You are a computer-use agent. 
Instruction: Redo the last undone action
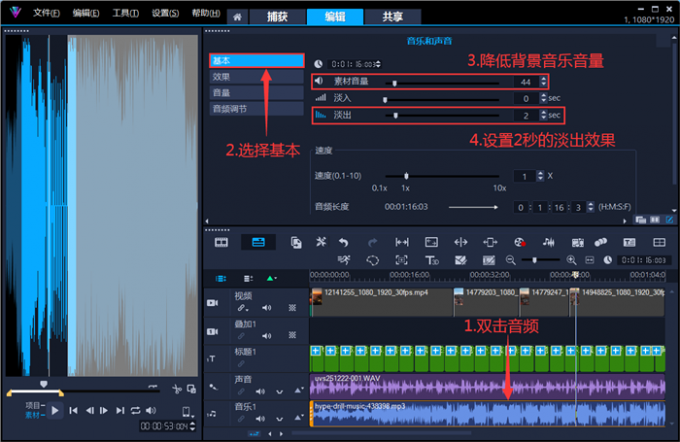pyautogui.click(x=373, y=242)
